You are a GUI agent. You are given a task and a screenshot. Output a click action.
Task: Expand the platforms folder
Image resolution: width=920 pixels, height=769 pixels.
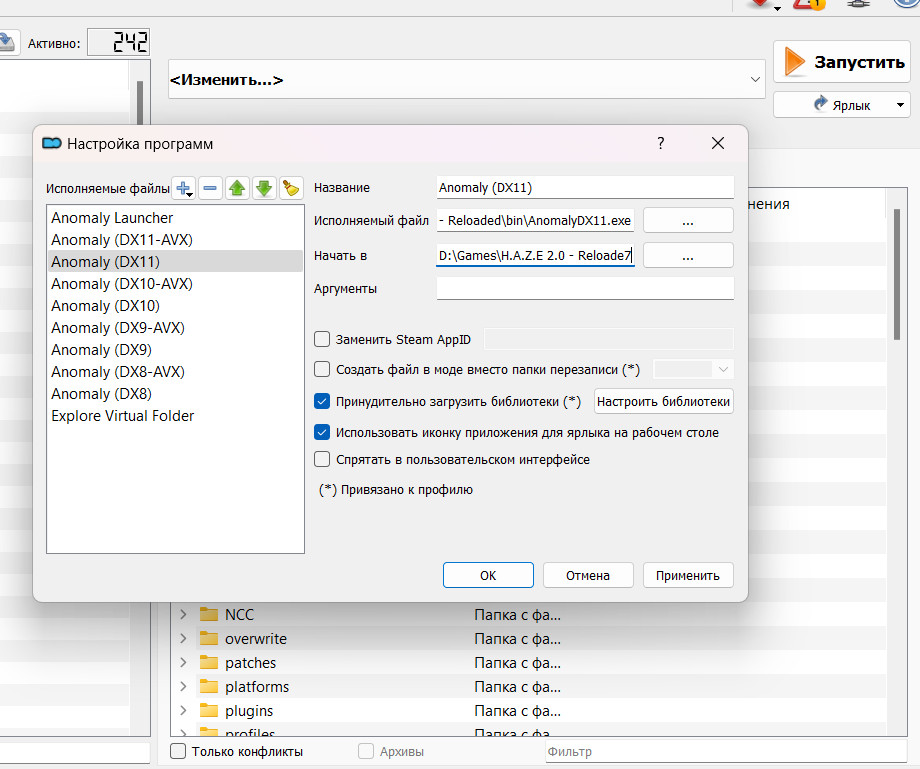click(x=183, y=686)
